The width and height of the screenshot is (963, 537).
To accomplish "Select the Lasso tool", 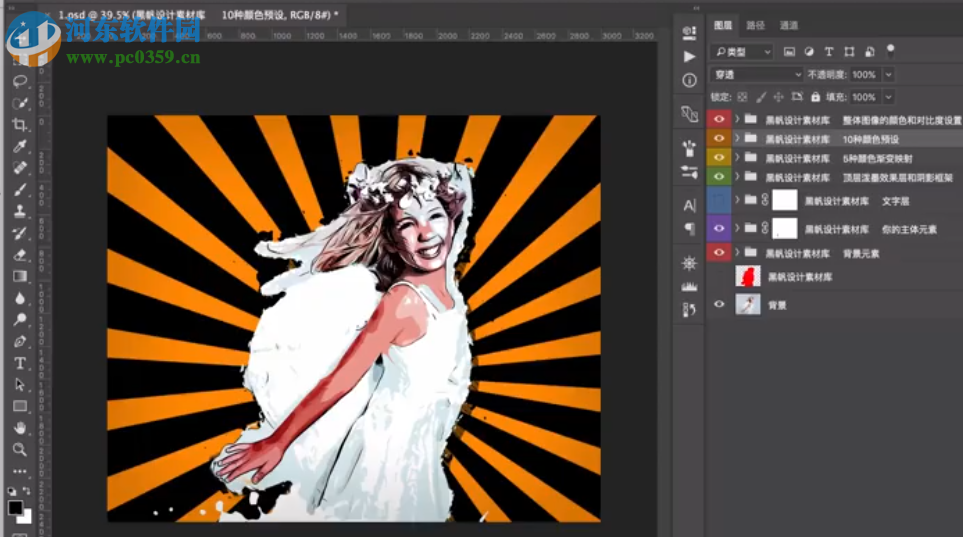I will (20, 81).
